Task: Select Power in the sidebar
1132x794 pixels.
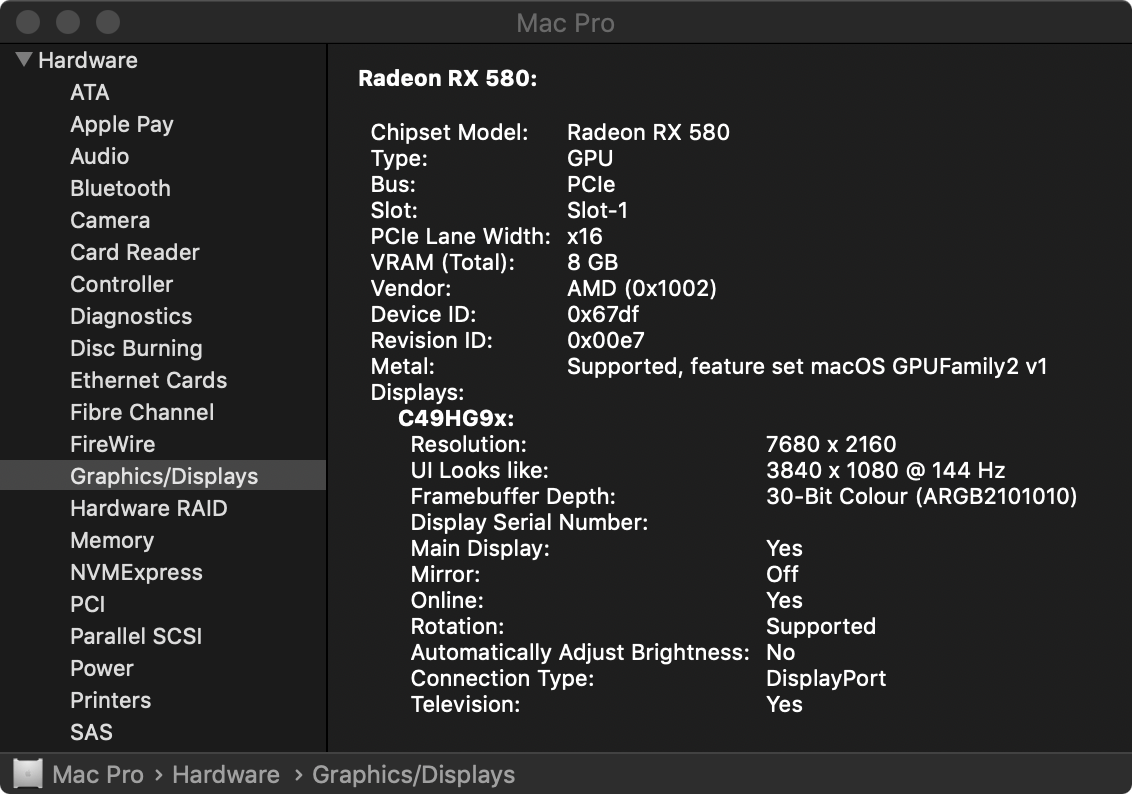Action: pos(102,668)
